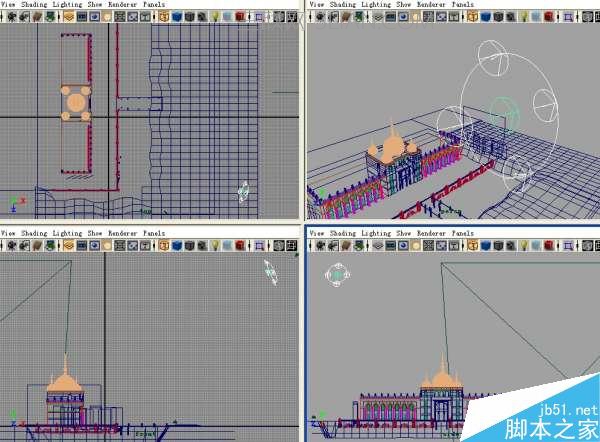Toggle film gate in front-view panel toolbar
The width and height of the screenshot is (600, 442).
(x=390, y=245)
